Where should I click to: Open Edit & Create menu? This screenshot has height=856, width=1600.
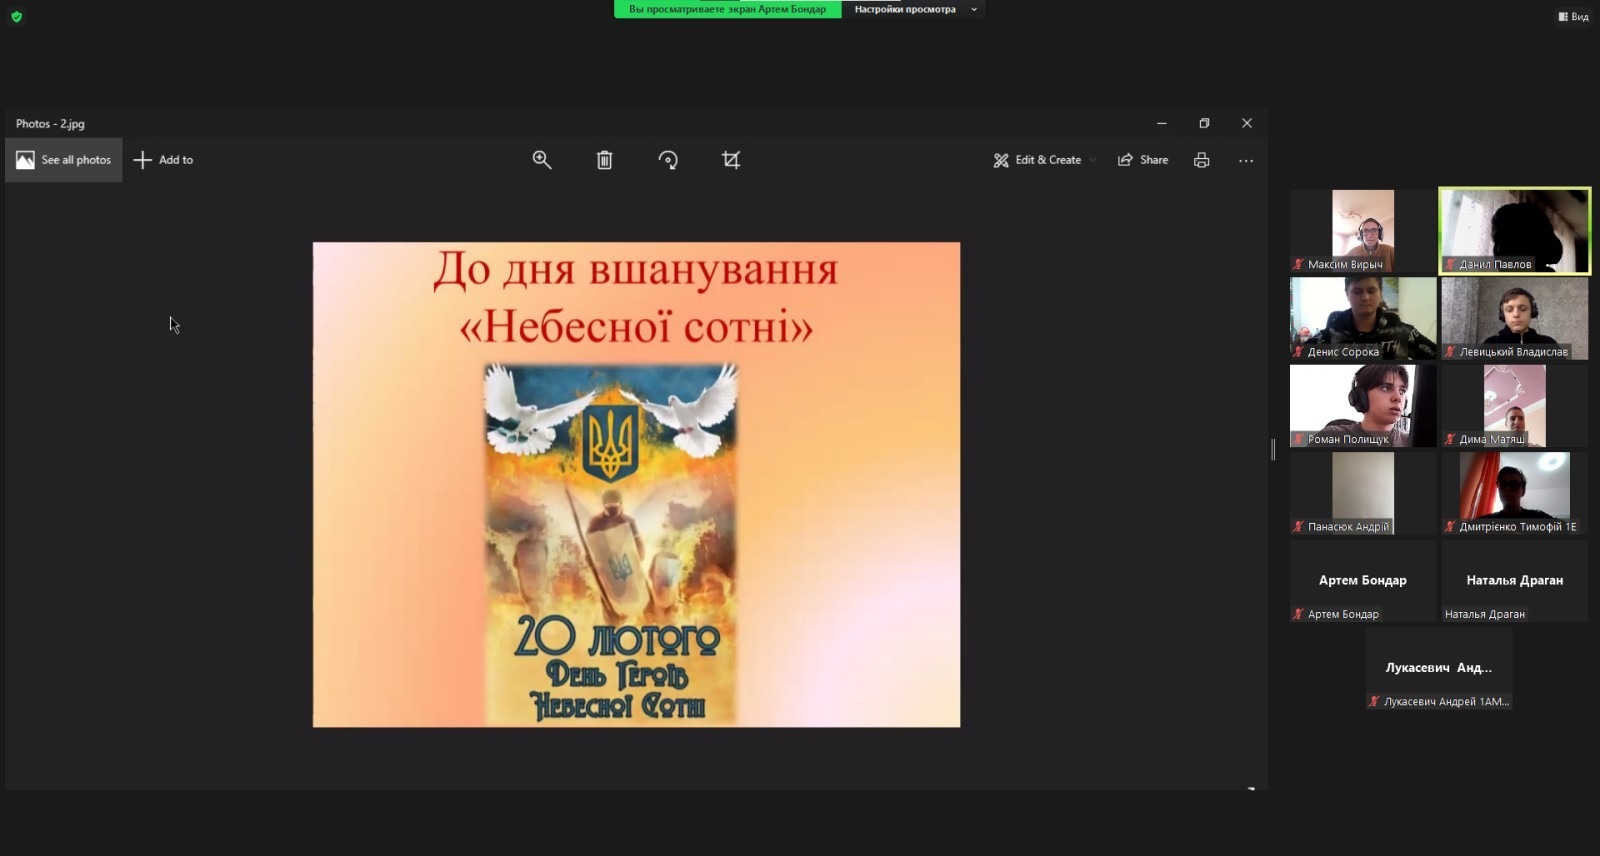tap(1044, 160)
